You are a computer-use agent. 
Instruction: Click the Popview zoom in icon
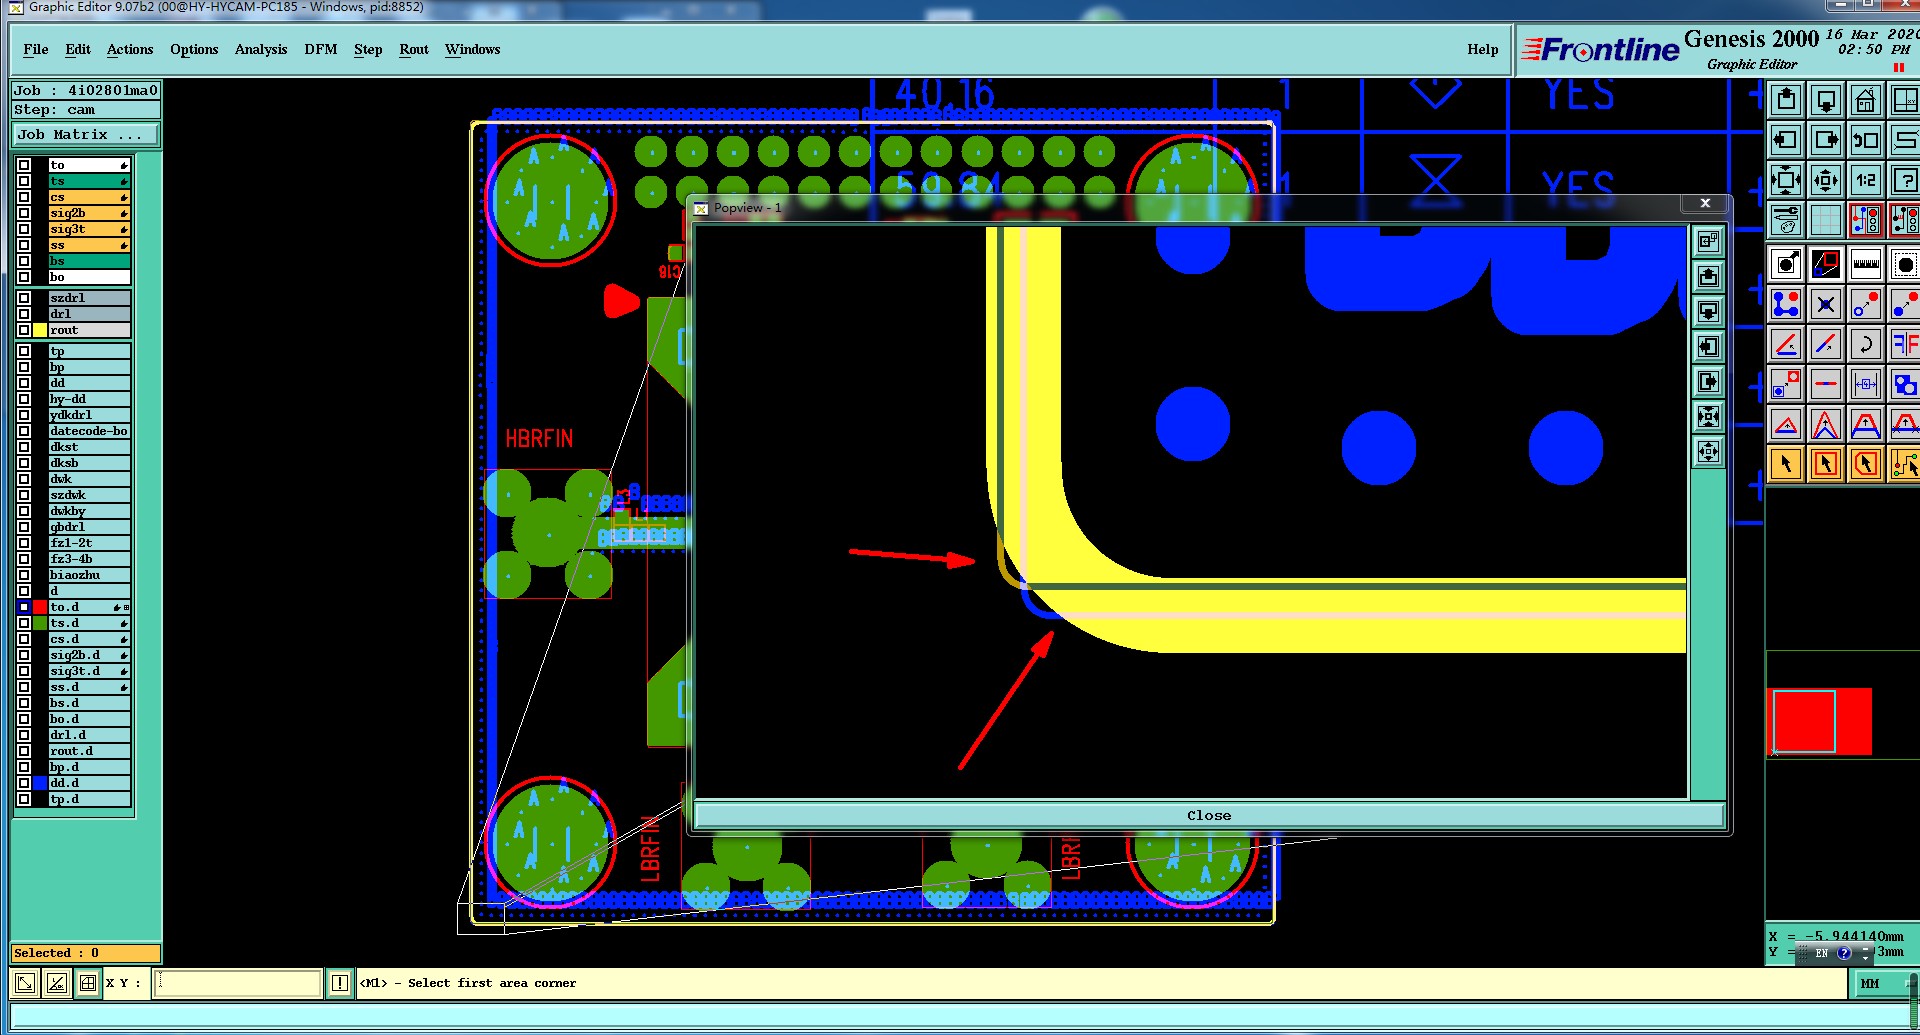point(1708,416)
